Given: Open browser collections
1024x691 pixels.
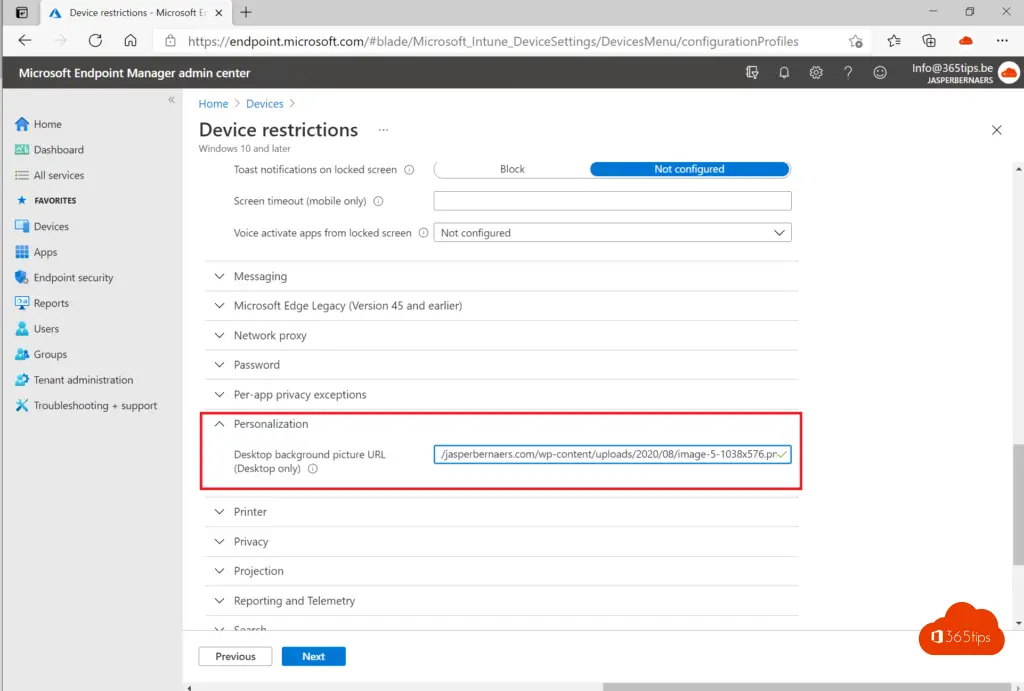Looking at the screenshot, I should click(x=929, y=41).
